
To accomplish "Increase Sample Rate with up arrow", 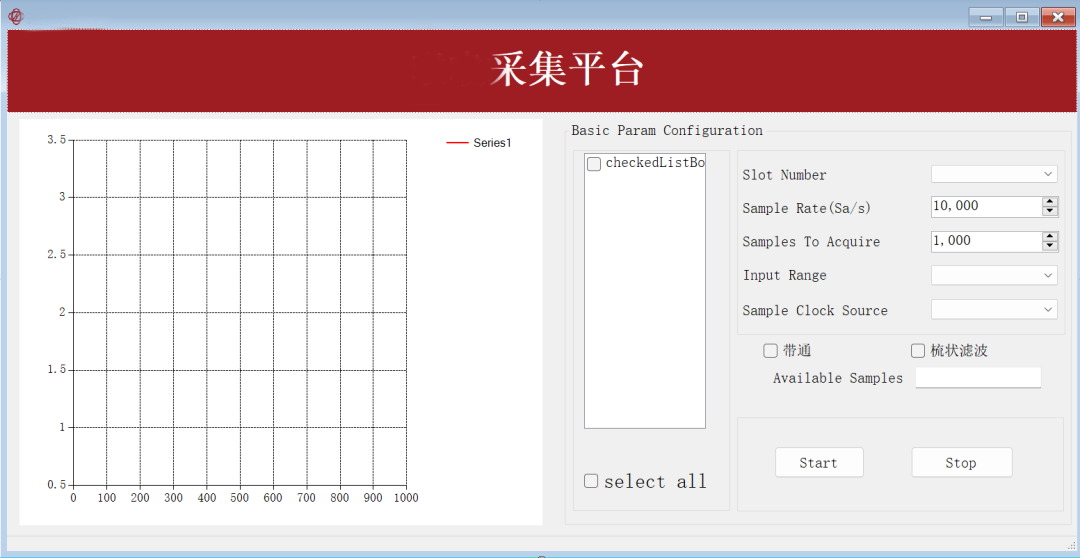I will click(1050, 202).
